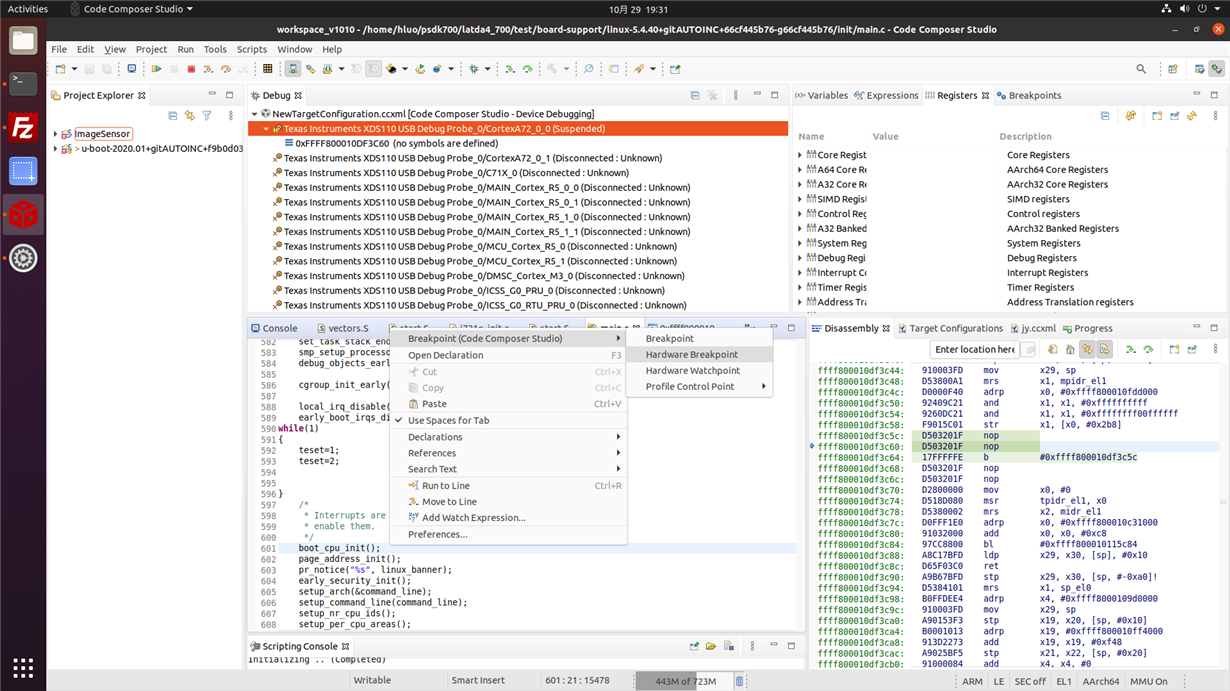Click the trash icon beside heap status

click(740, 681)
